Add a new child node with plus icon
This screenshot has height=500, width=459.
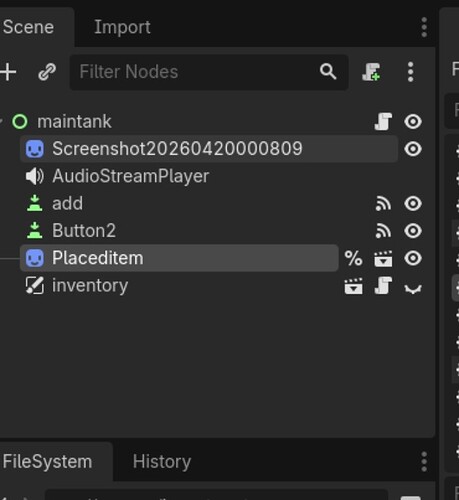coord(8,72)
